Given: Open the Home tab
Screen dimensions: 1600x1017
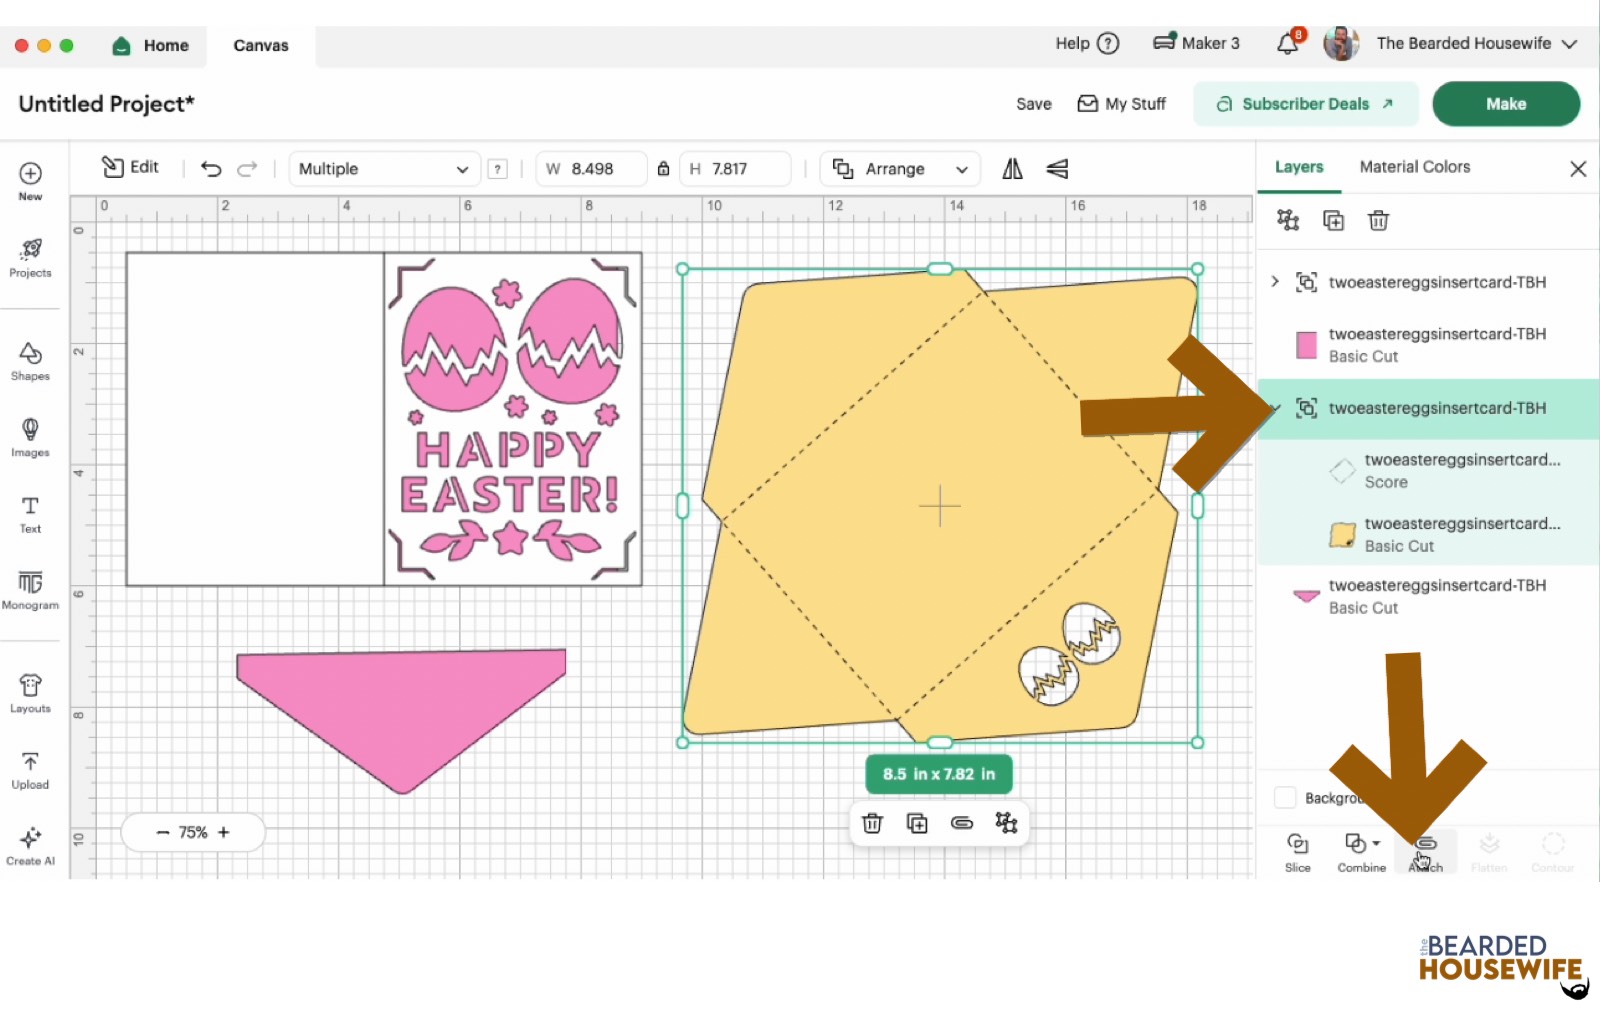Looking at the screenshot, I should [x=150, y=45].
